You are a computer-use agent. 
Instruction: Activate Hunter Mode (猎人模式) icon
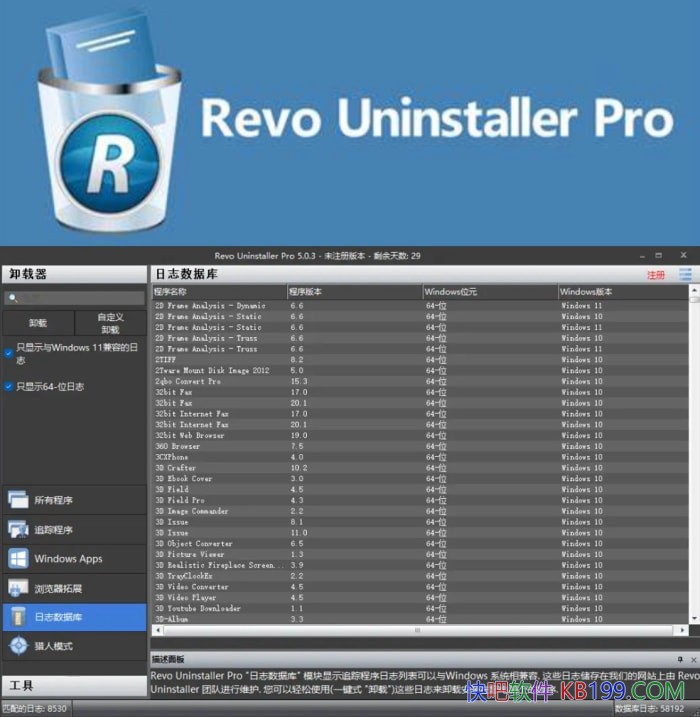click(18, 646)
